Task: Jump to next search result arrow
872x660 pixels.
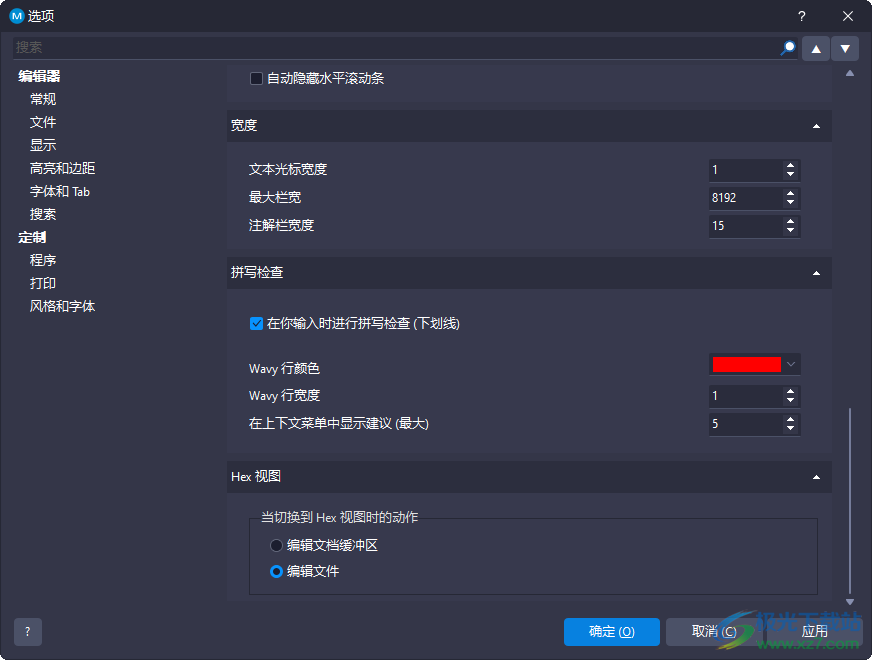Action: [x=845, y=49]
